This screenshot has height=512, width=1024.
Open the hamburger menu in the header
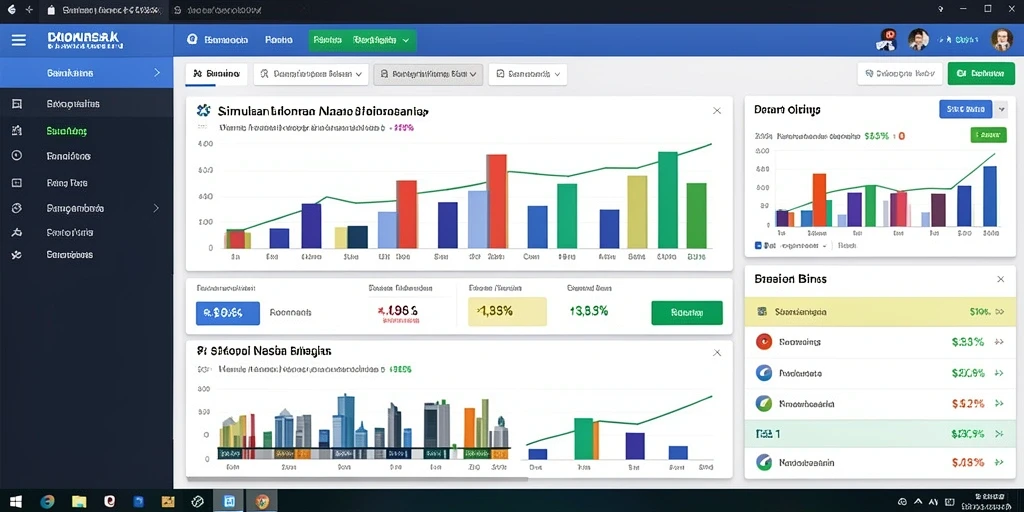pyautogui.click(x=19, y=40)
